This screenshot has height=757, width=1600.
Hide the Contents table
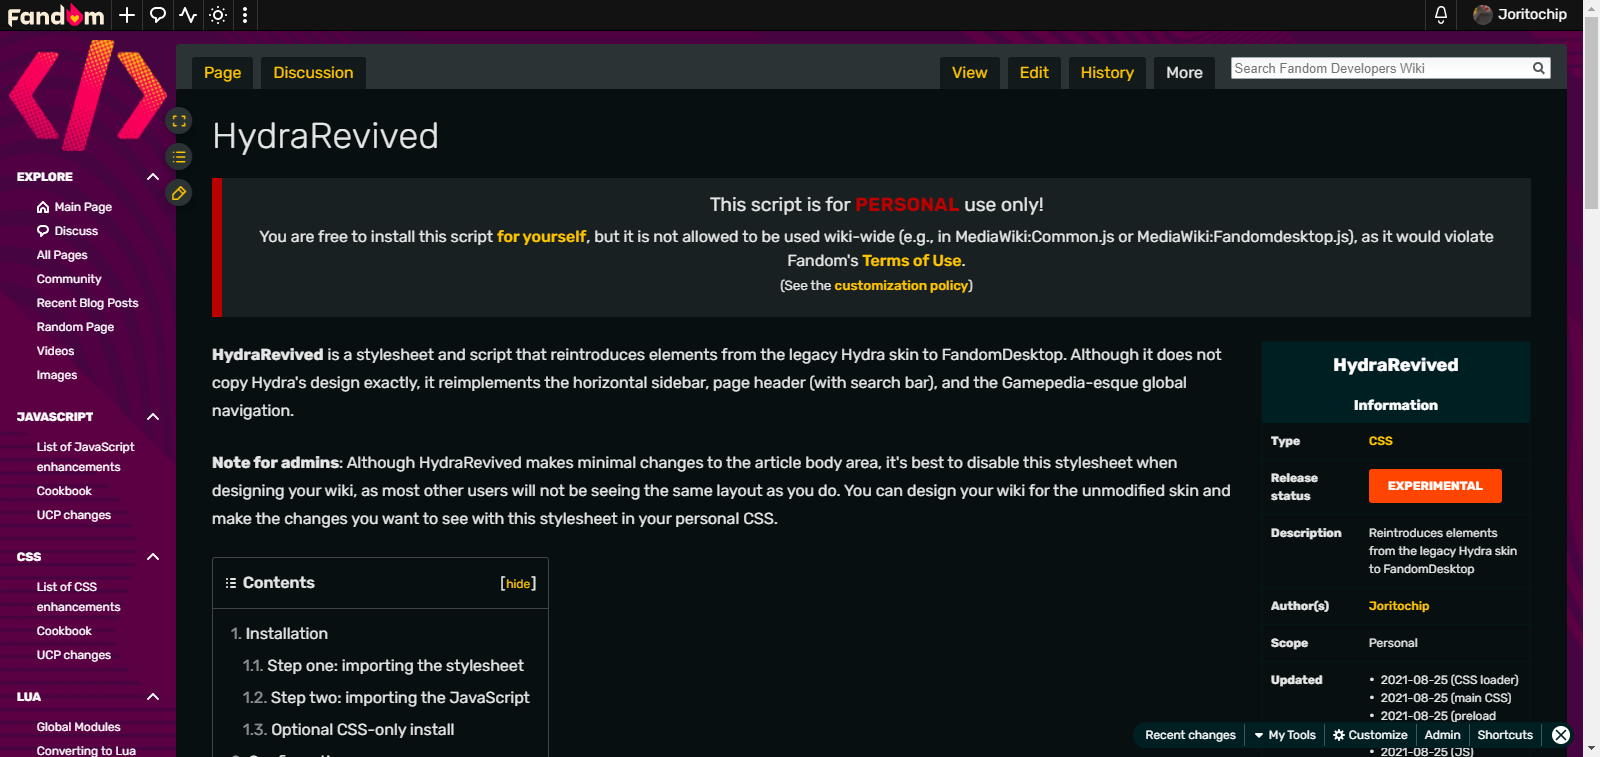pyautogui.click(x=518, y=584)
